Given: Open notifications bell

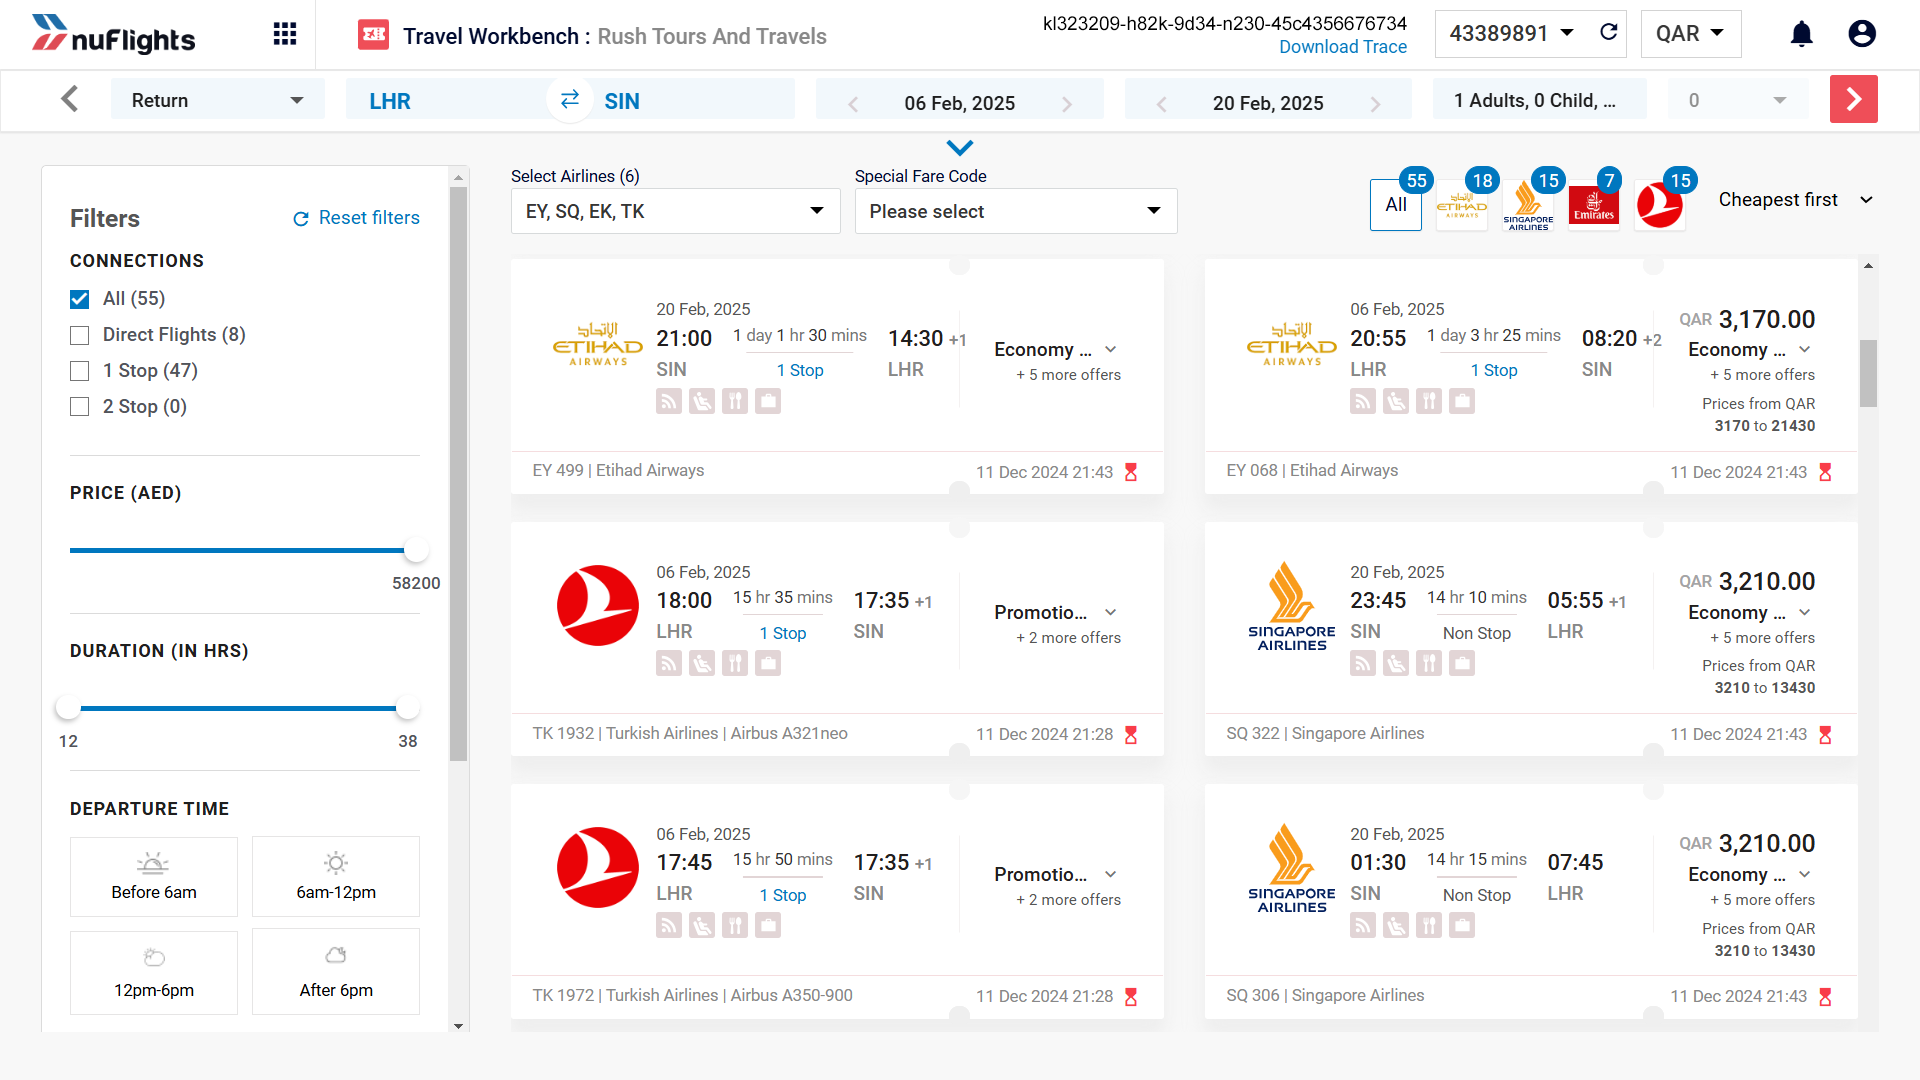Looking at the screenshot, I should (x=1801, y=34).
